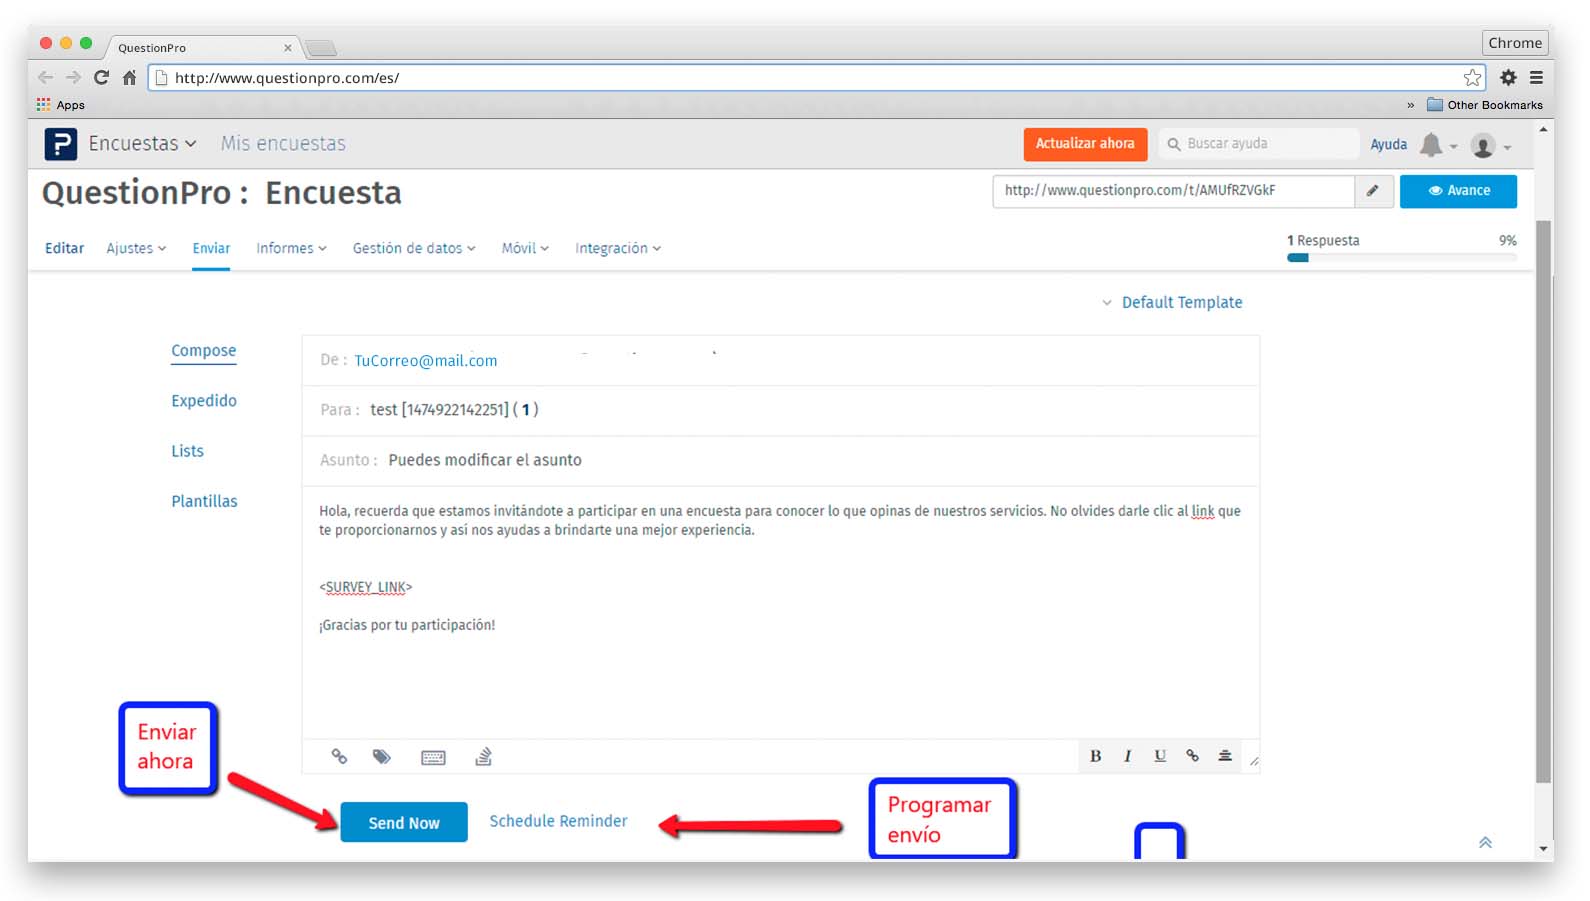Jump to top with double chevron
Screen dimensions: 1590x901
(x=1485, y=842)
